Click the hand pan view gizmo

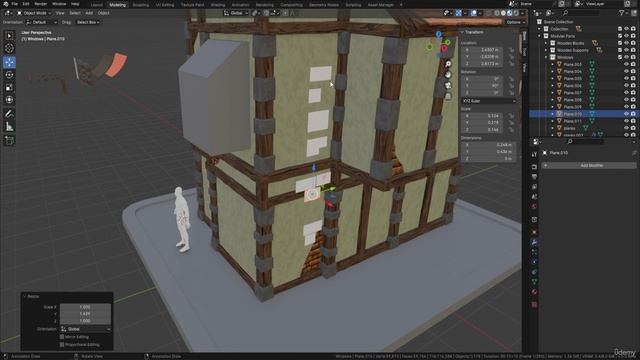(448, 75)
